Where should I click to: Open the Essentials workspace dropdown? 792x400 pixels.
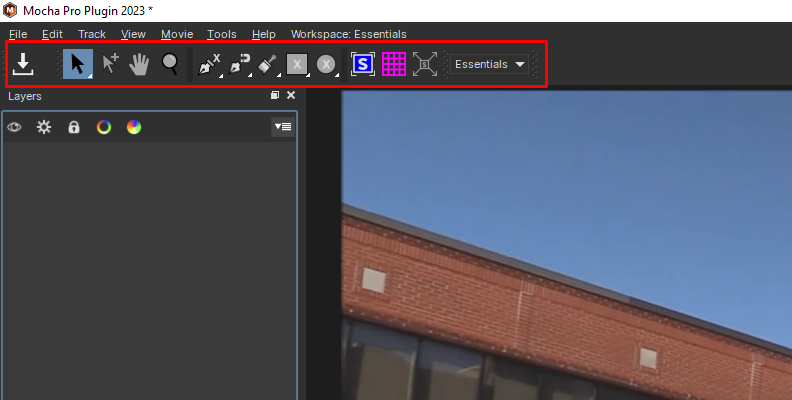(489, 64)
